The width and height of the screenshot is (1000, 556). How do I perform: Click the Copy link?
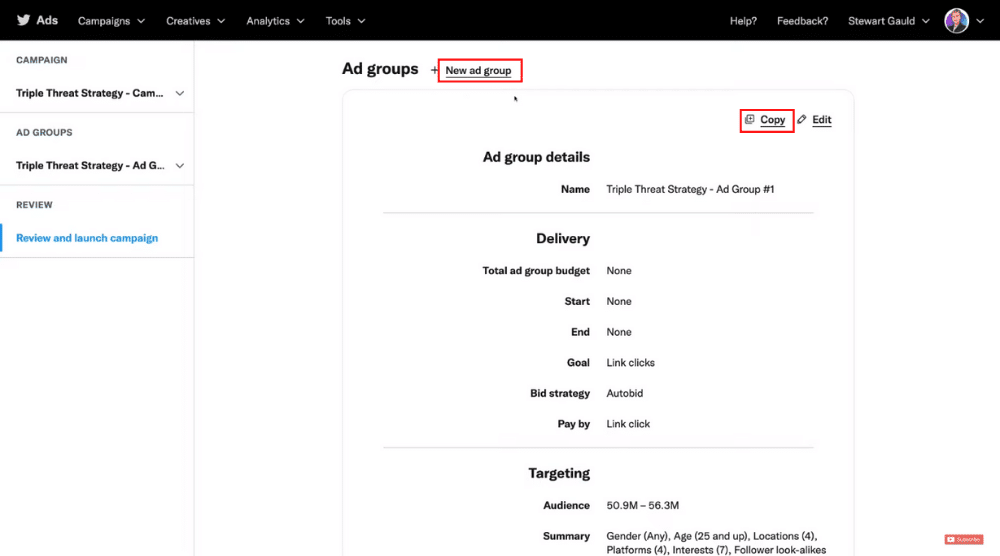pos(772,120)
